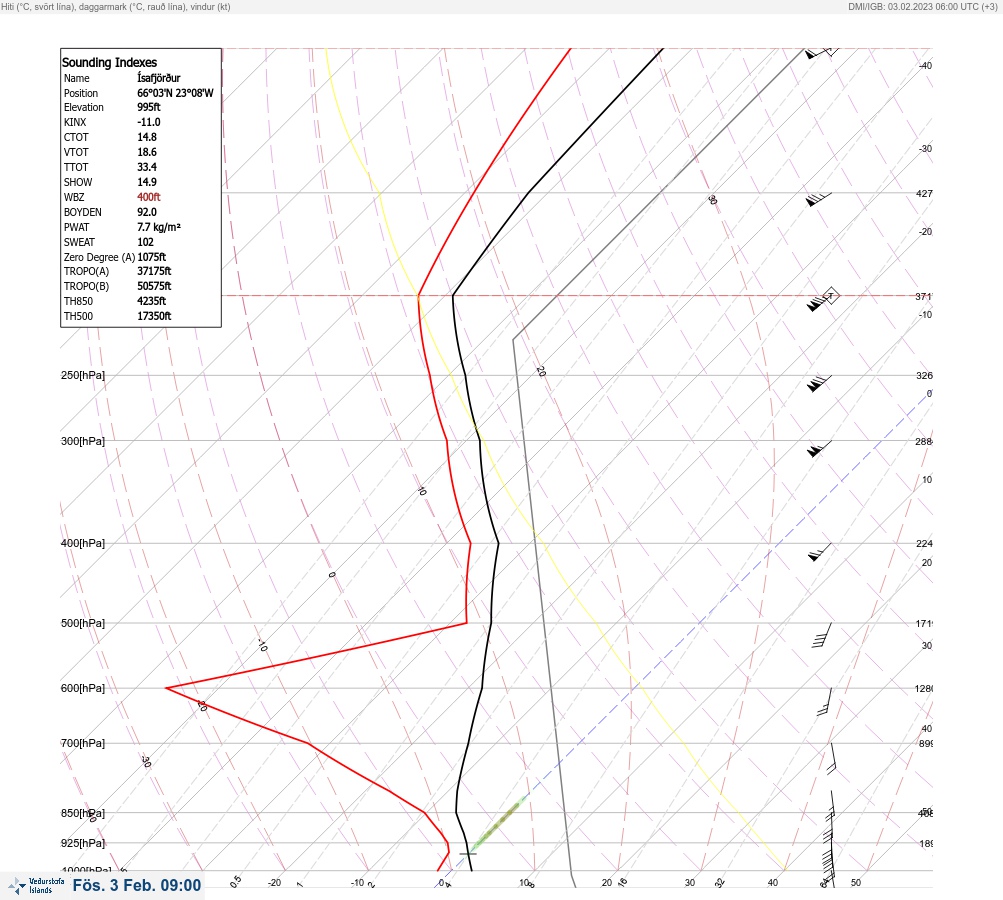The width and height of the screenshot is (1003, 900).
Task: Click the 700[hPa] pressure label
Action: click(x=83, y=743)
